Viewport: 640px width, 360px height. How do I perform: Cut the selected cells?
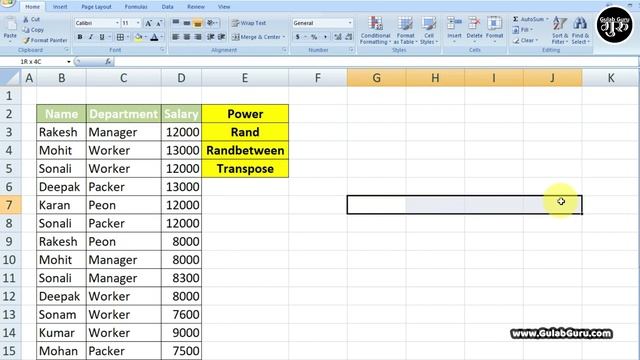click(31, 19)
